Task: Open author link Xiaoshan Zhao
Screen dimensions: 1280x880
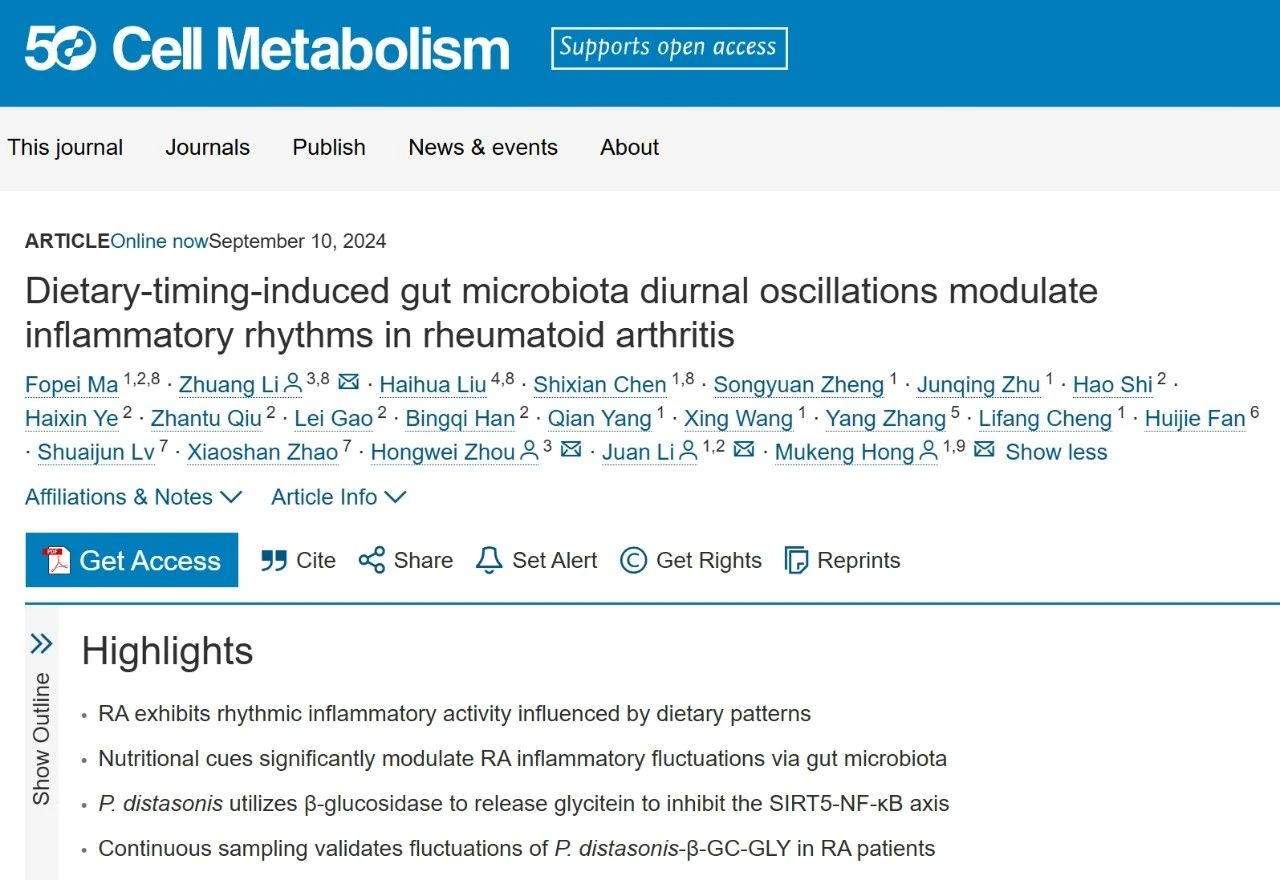Action: coord(263,452)
